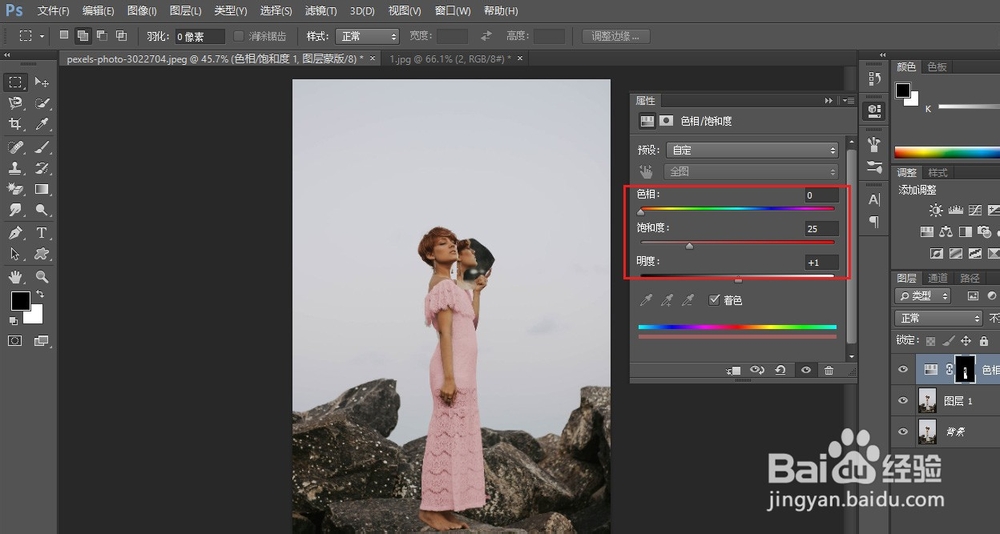Toggle Quick Mask mode
The height and width of the screenshot is (534, 1000).
coord(15,341)
